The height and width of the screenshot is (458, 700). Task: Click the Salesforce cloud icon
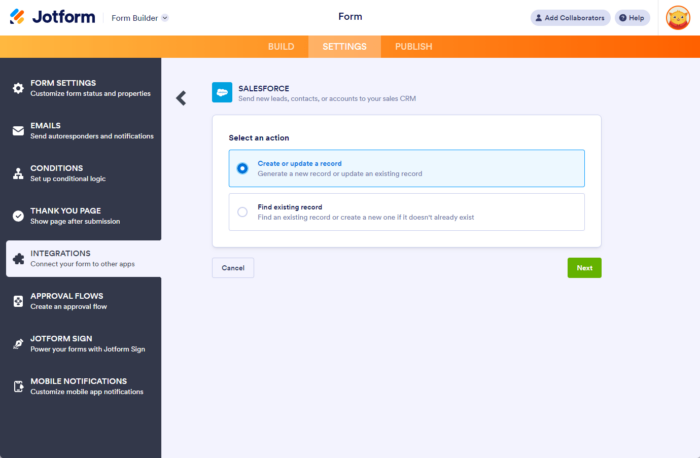click(222, 92)
